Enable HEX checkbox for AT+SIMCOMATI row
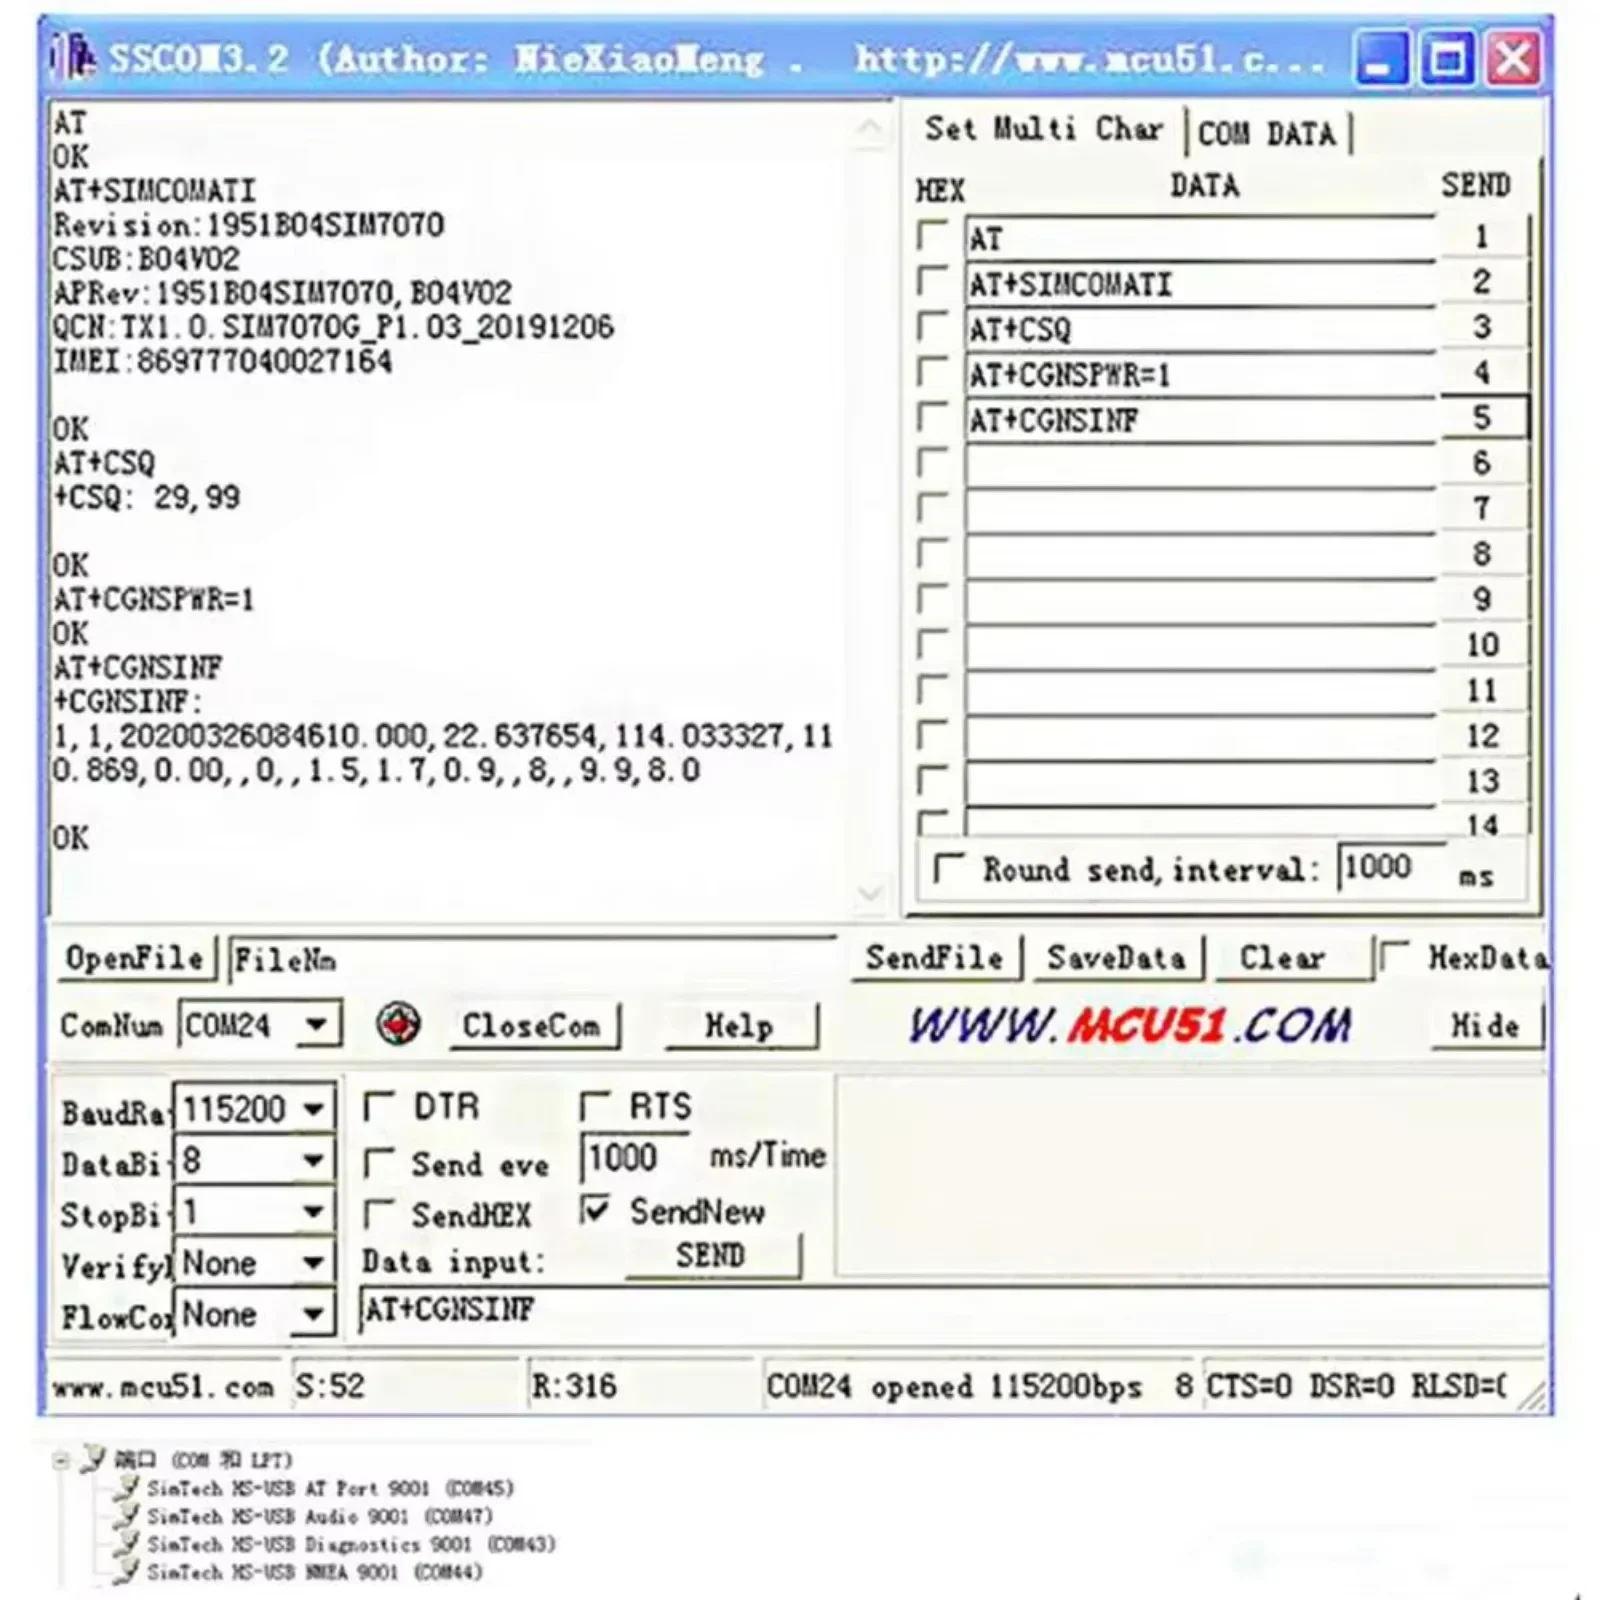Screen dimensions: 1600x1600 [932, 281]
